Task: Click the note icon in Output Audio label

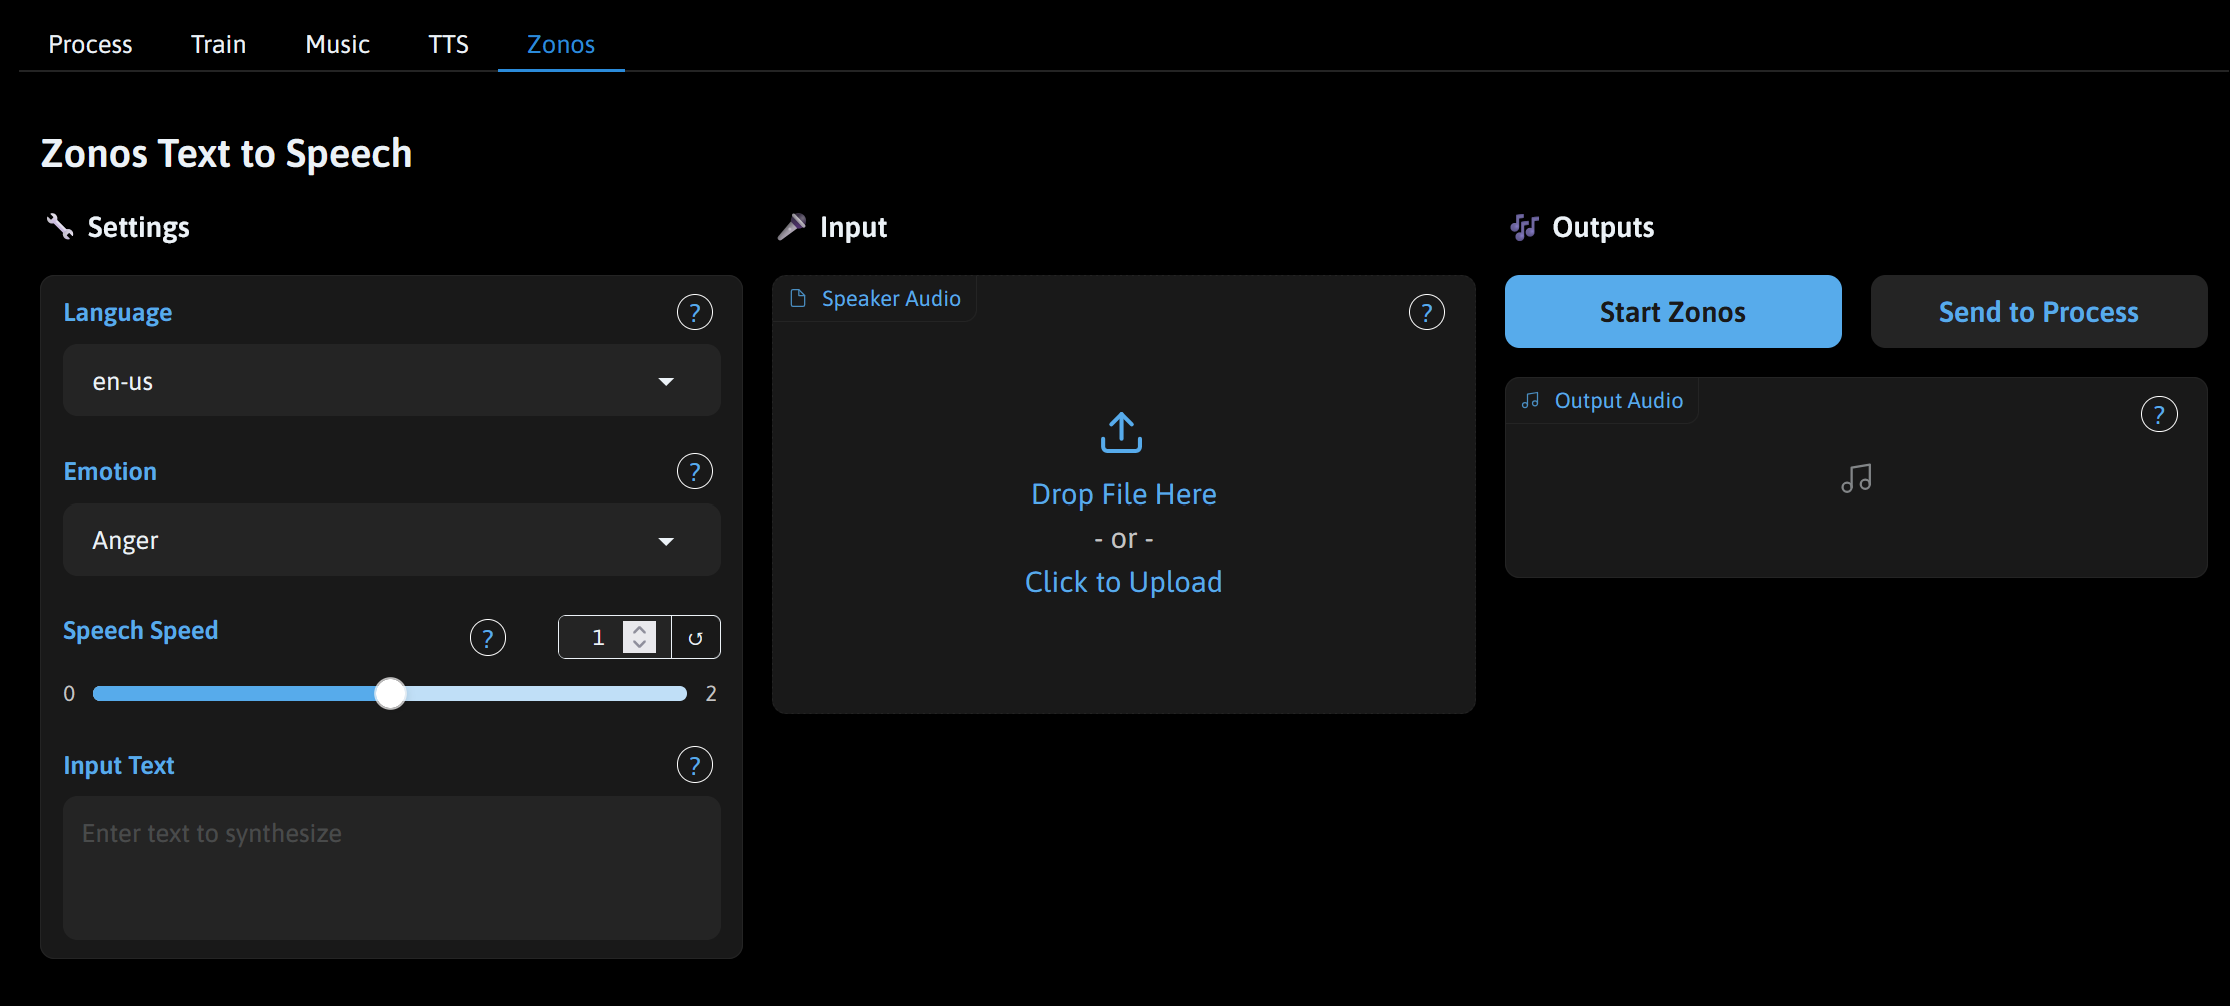Action: 1530,400
